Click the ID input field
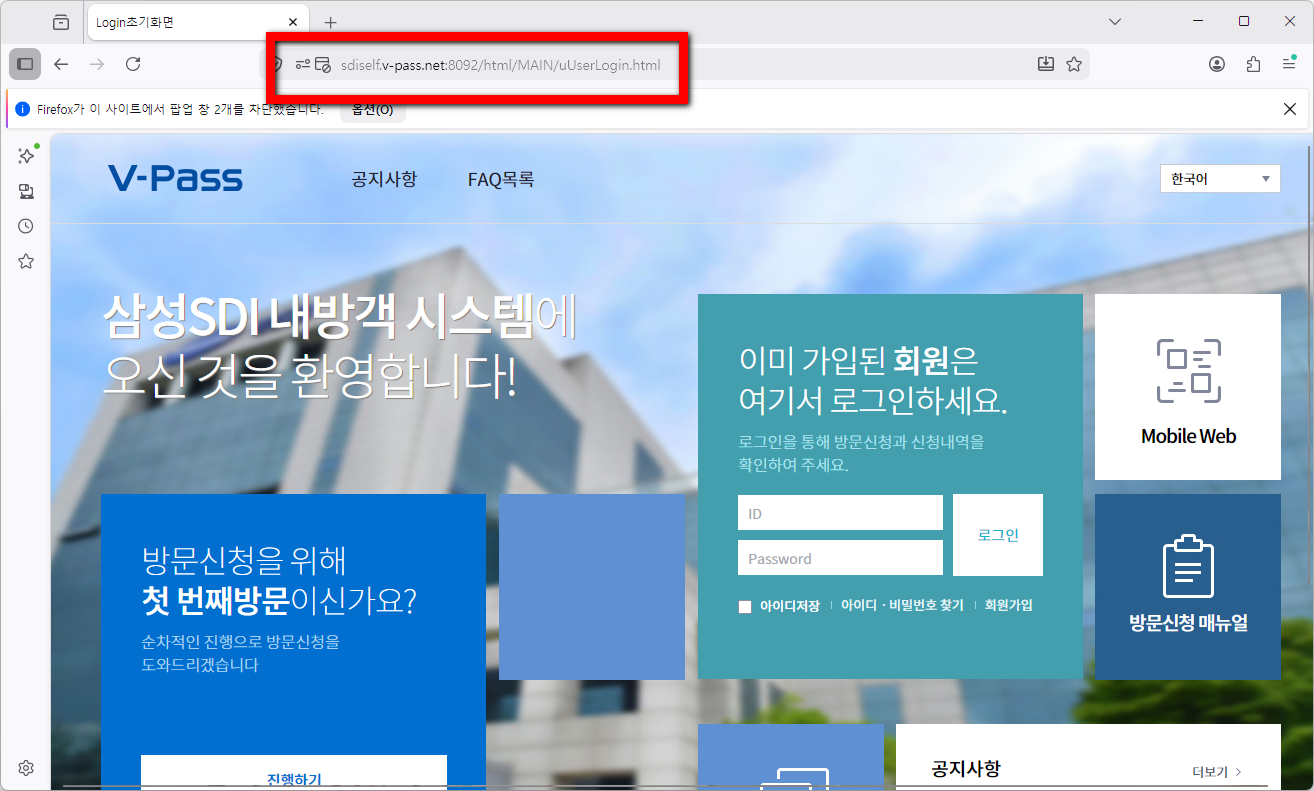 840,513
